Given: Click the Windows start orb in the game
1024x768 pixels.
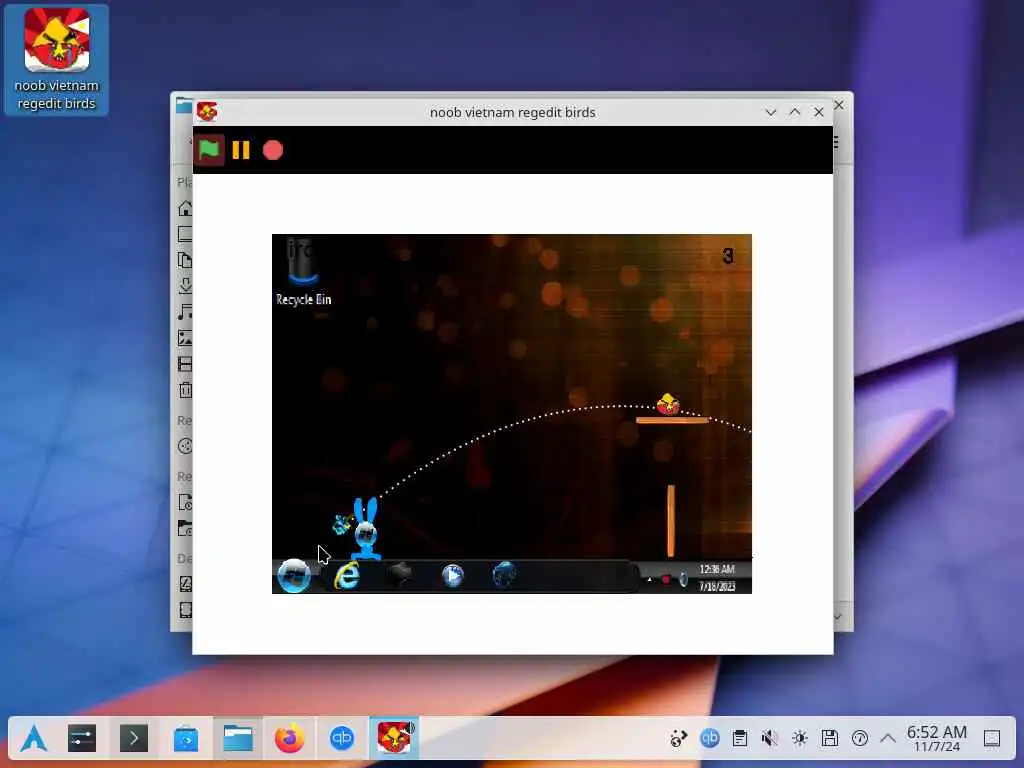Looking at the screenshot, I should point(294,575).
